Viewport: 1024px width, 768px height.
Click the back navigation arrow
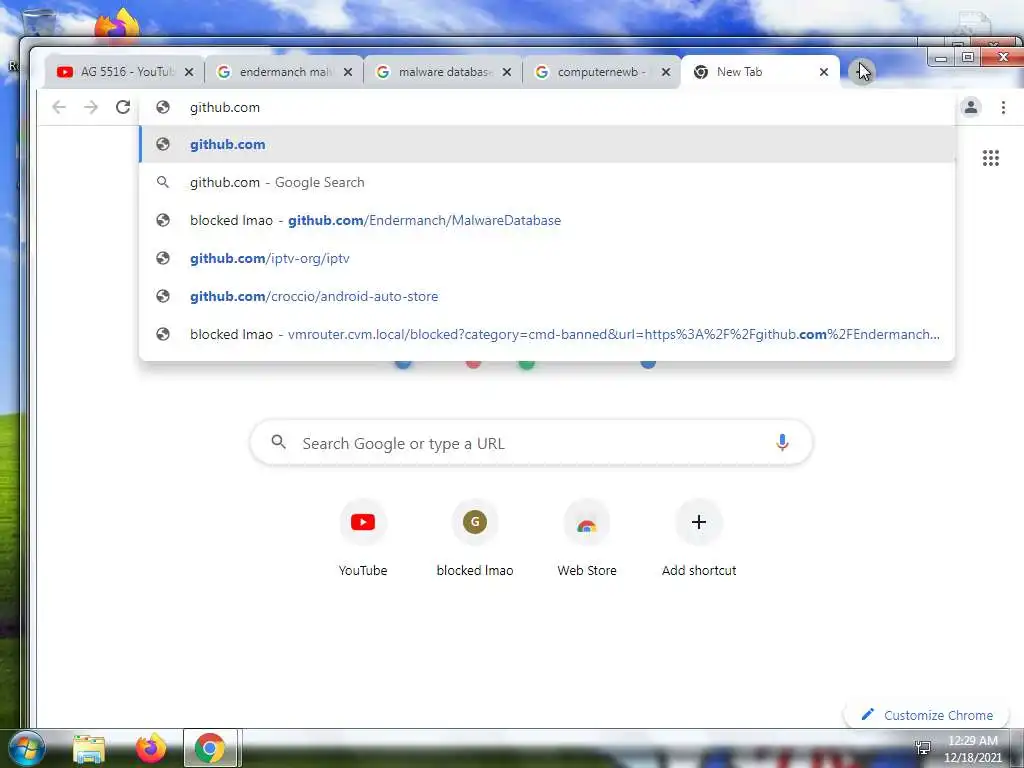coord(59,107)
